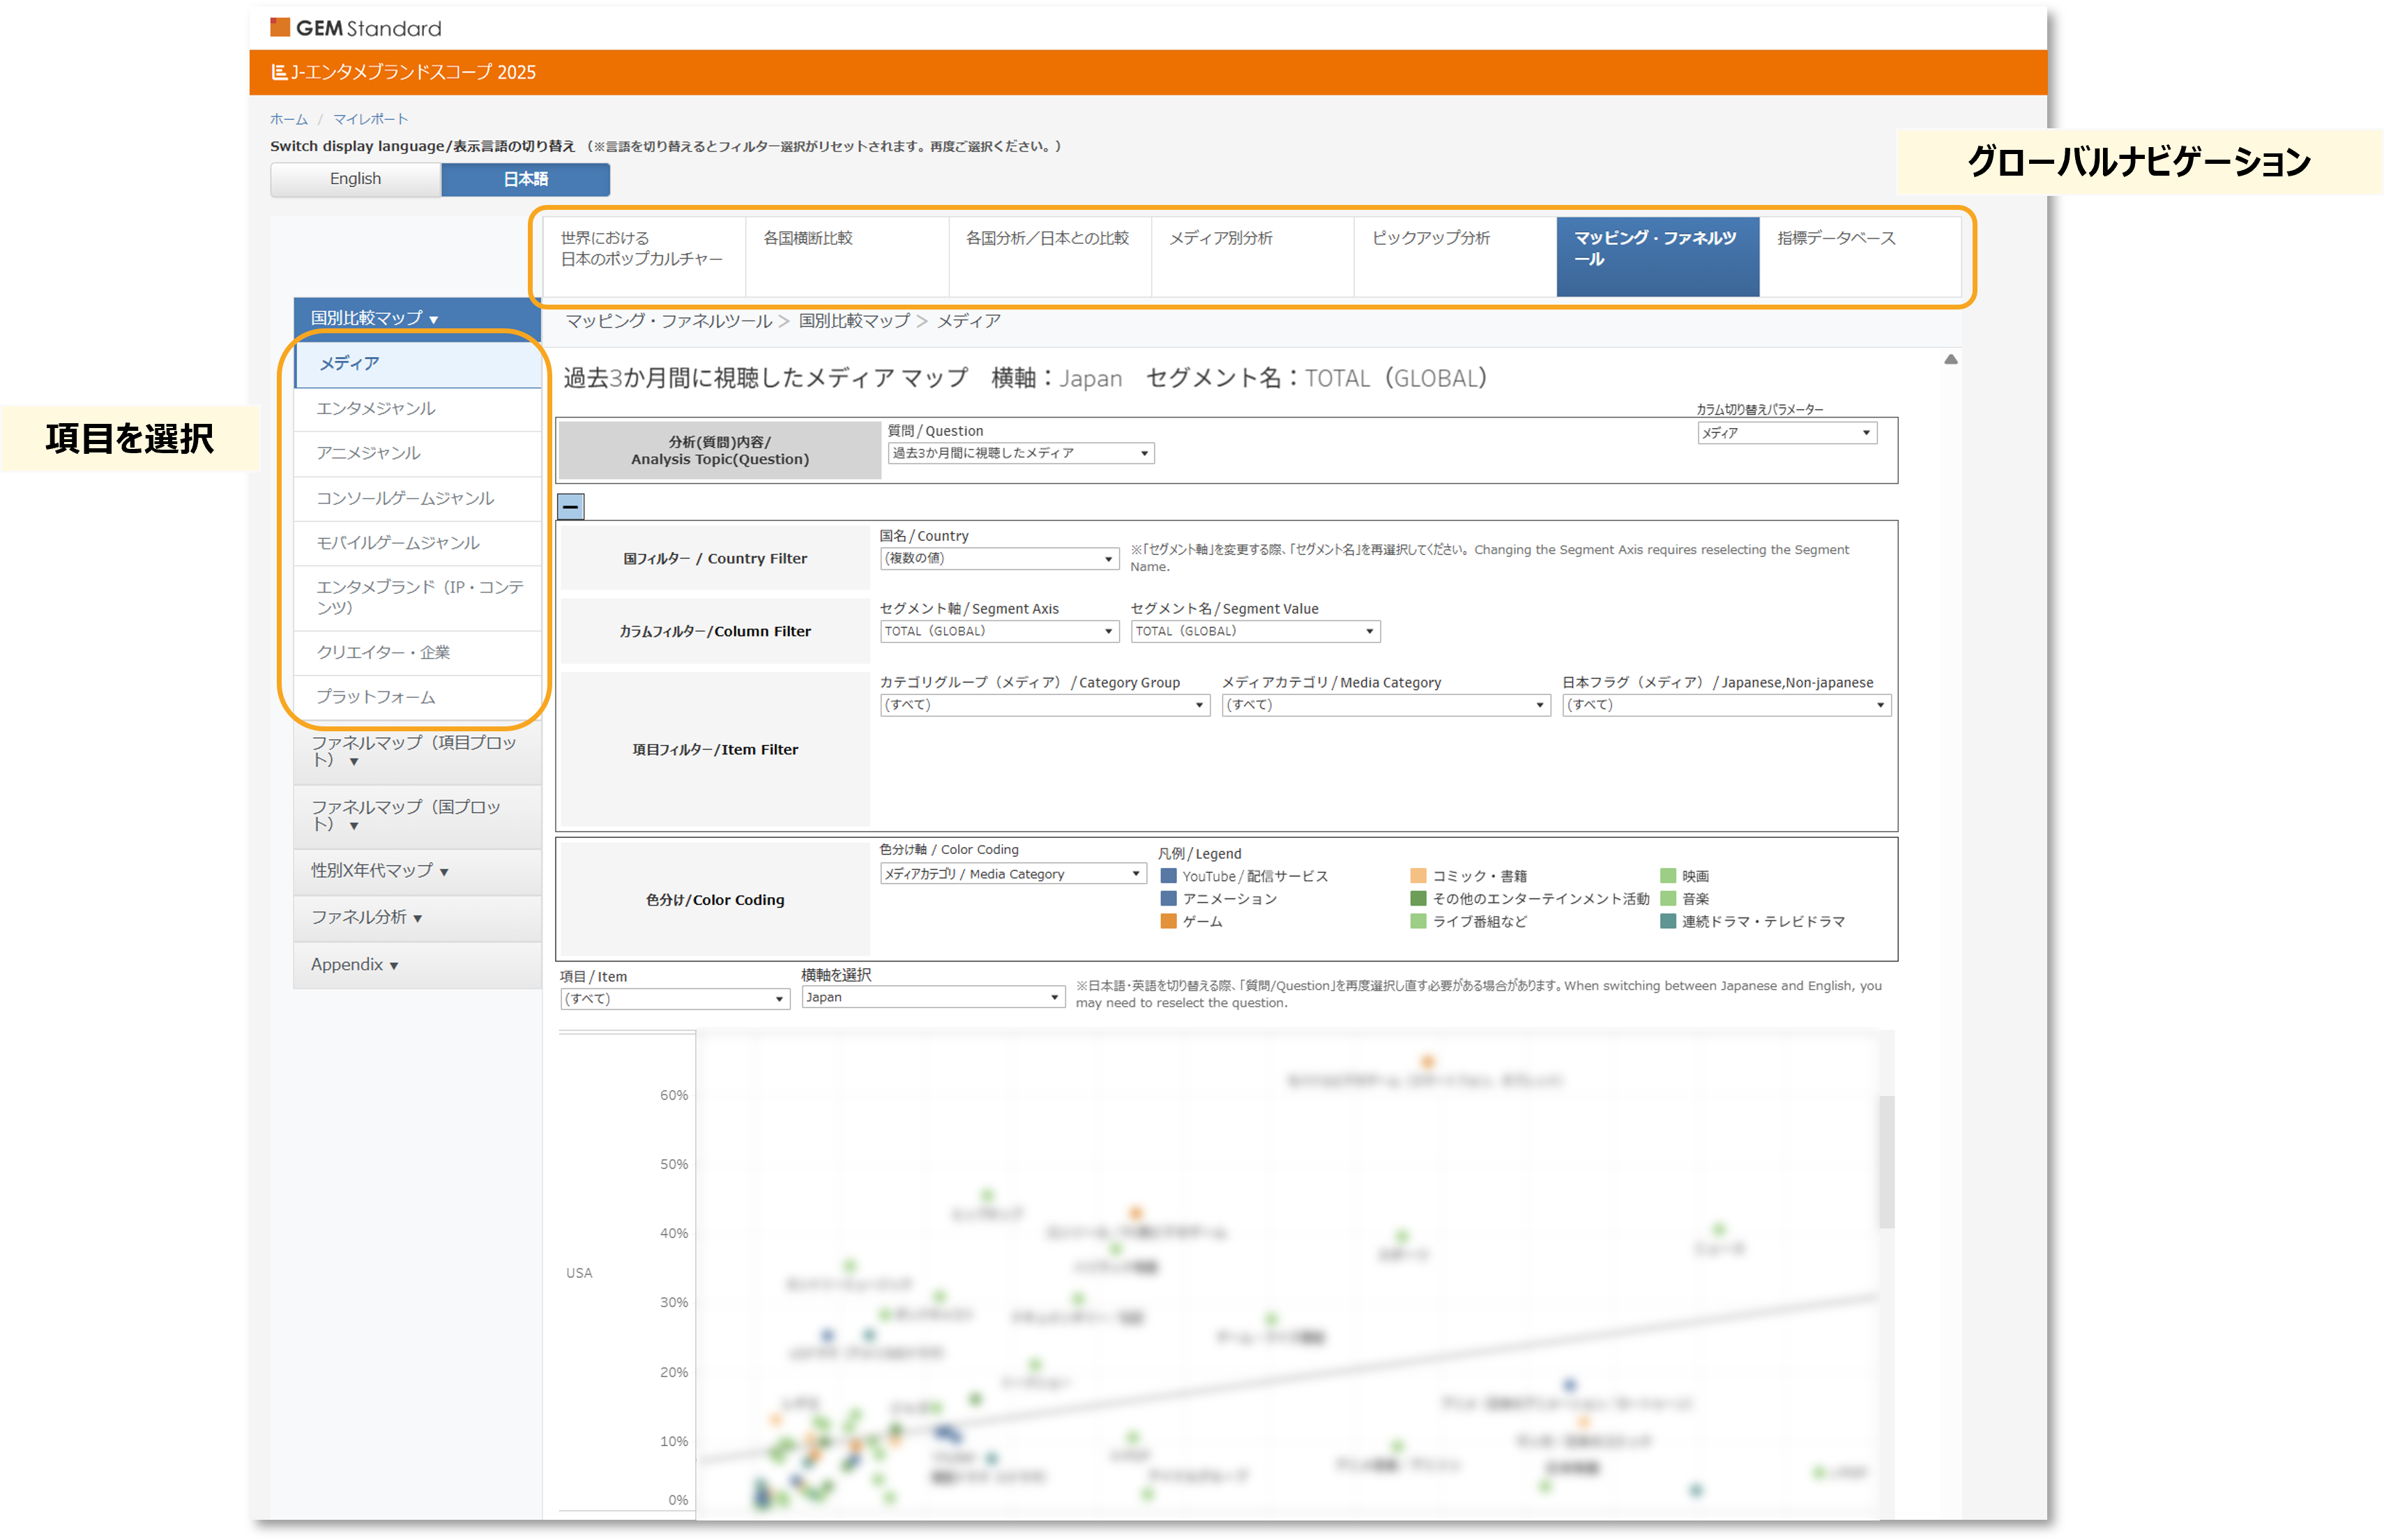The width and height of the screenshot is (2384, 1540).
Task: Click the YouTube/配信サービス legend color square
Action: 1168,876
